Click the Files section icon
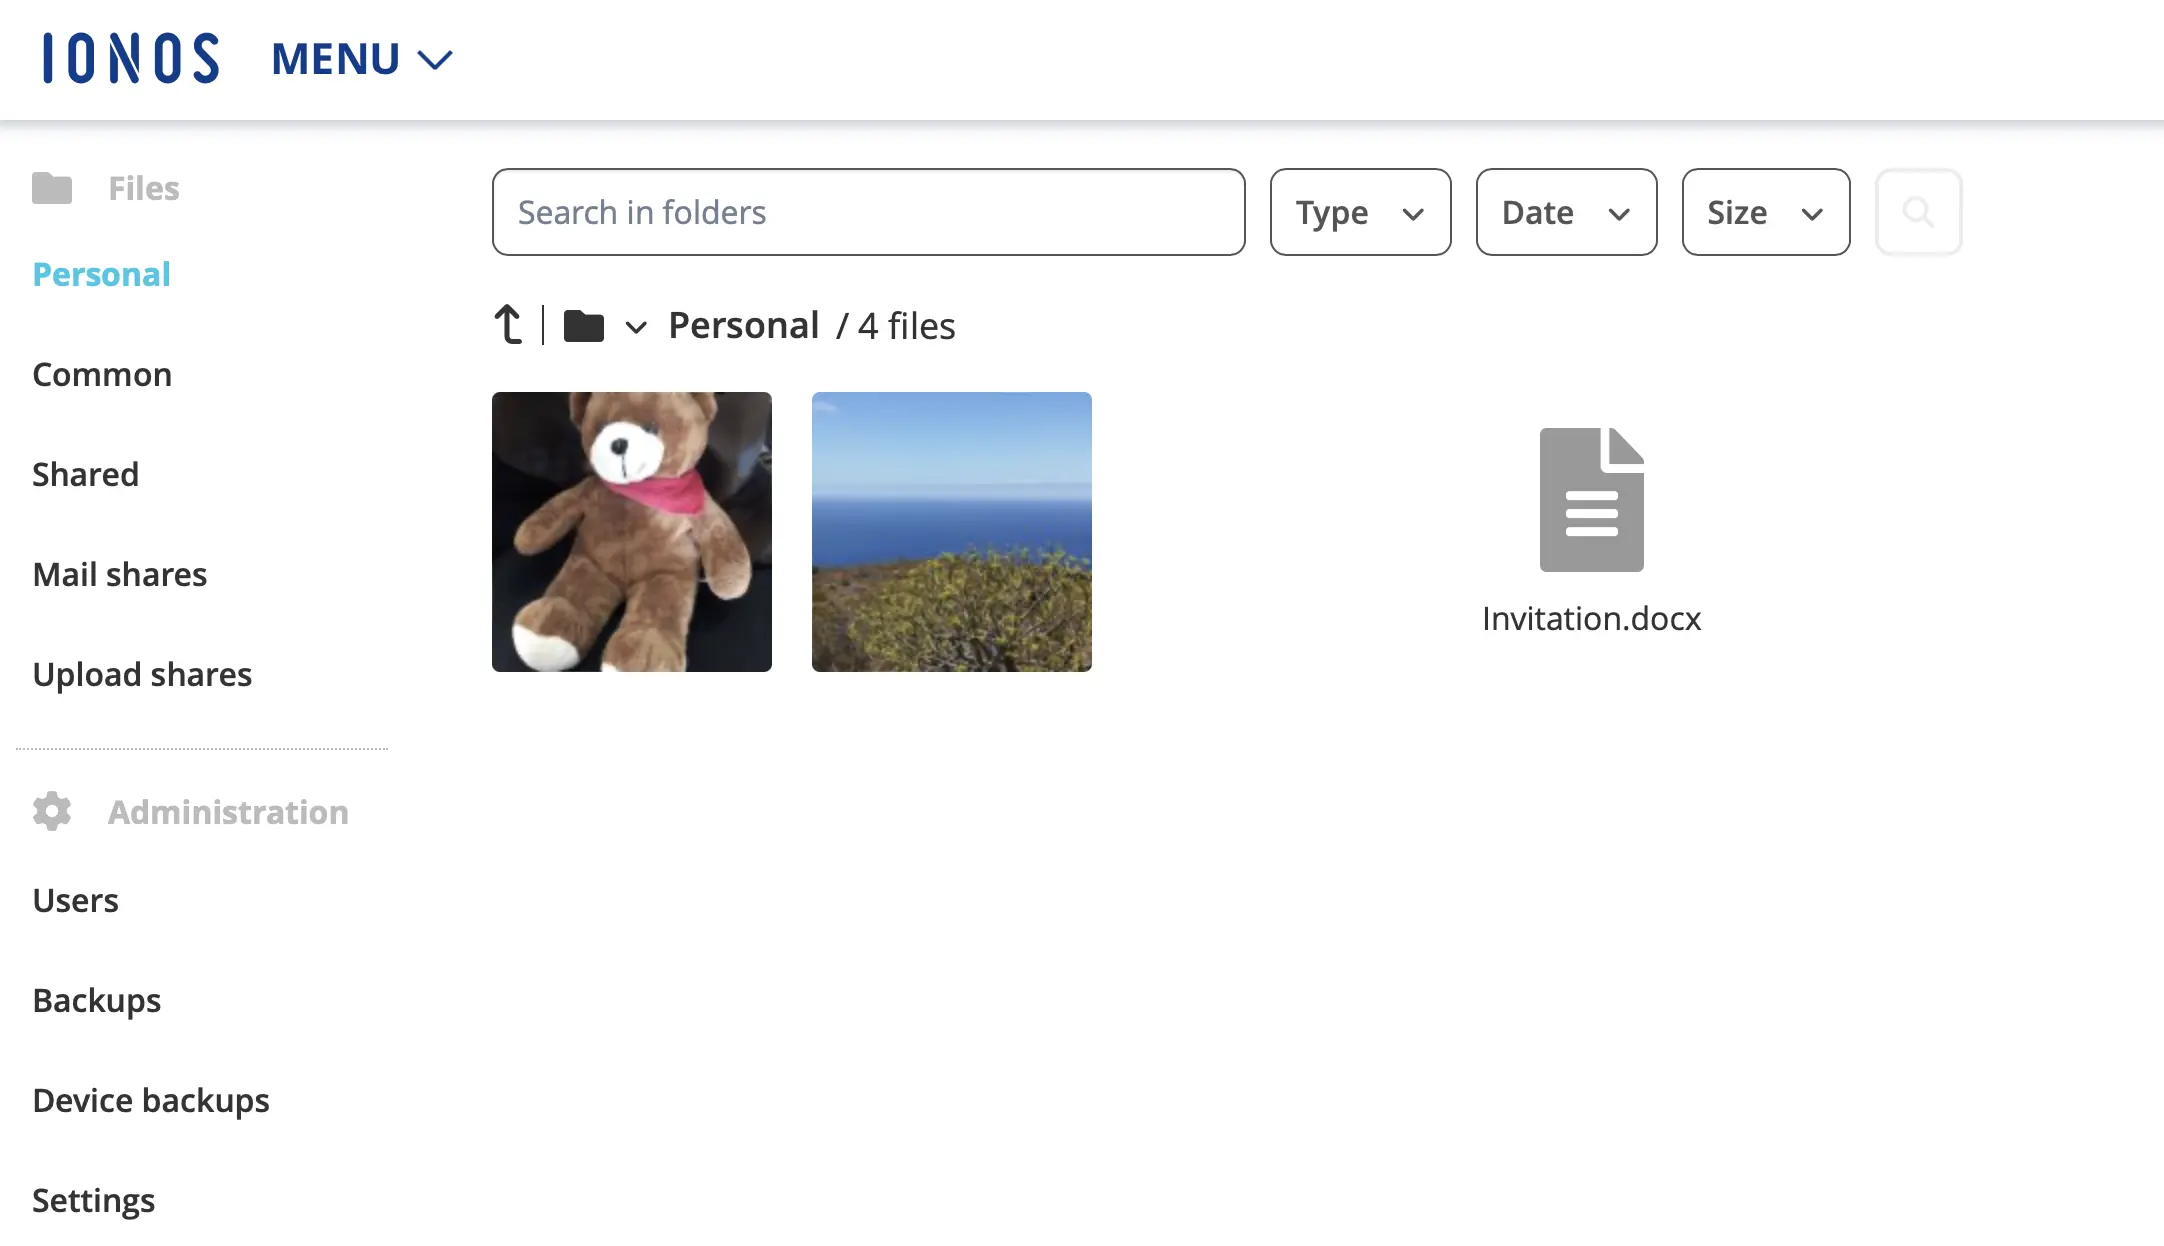Image resolution: width=2164 pixels, height=1246 pixels. pos(54,188)
